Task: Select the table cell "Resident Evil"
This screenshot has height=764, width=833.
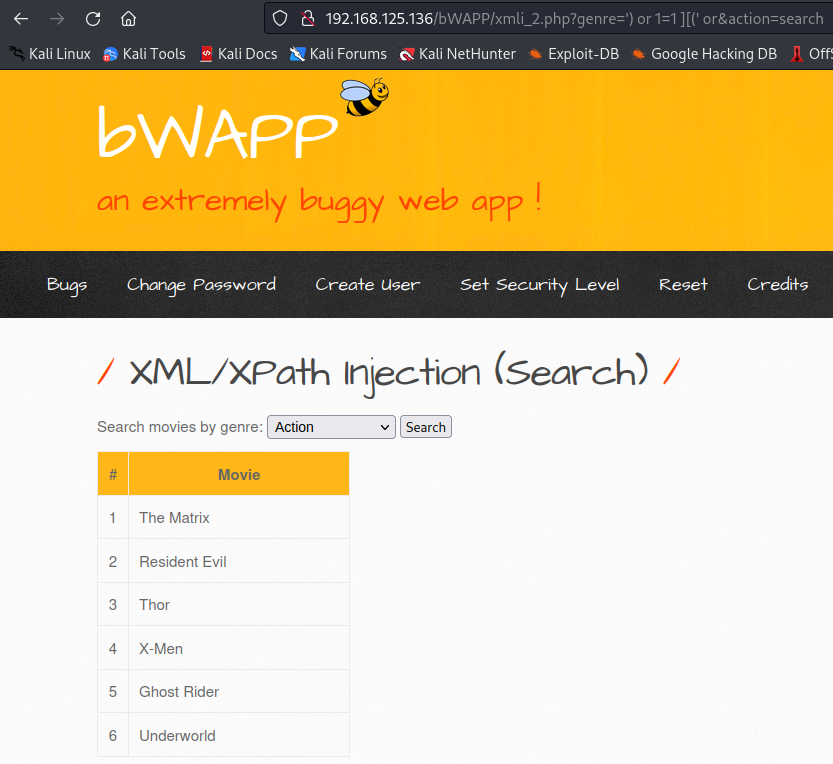Action: coord(239,561)
